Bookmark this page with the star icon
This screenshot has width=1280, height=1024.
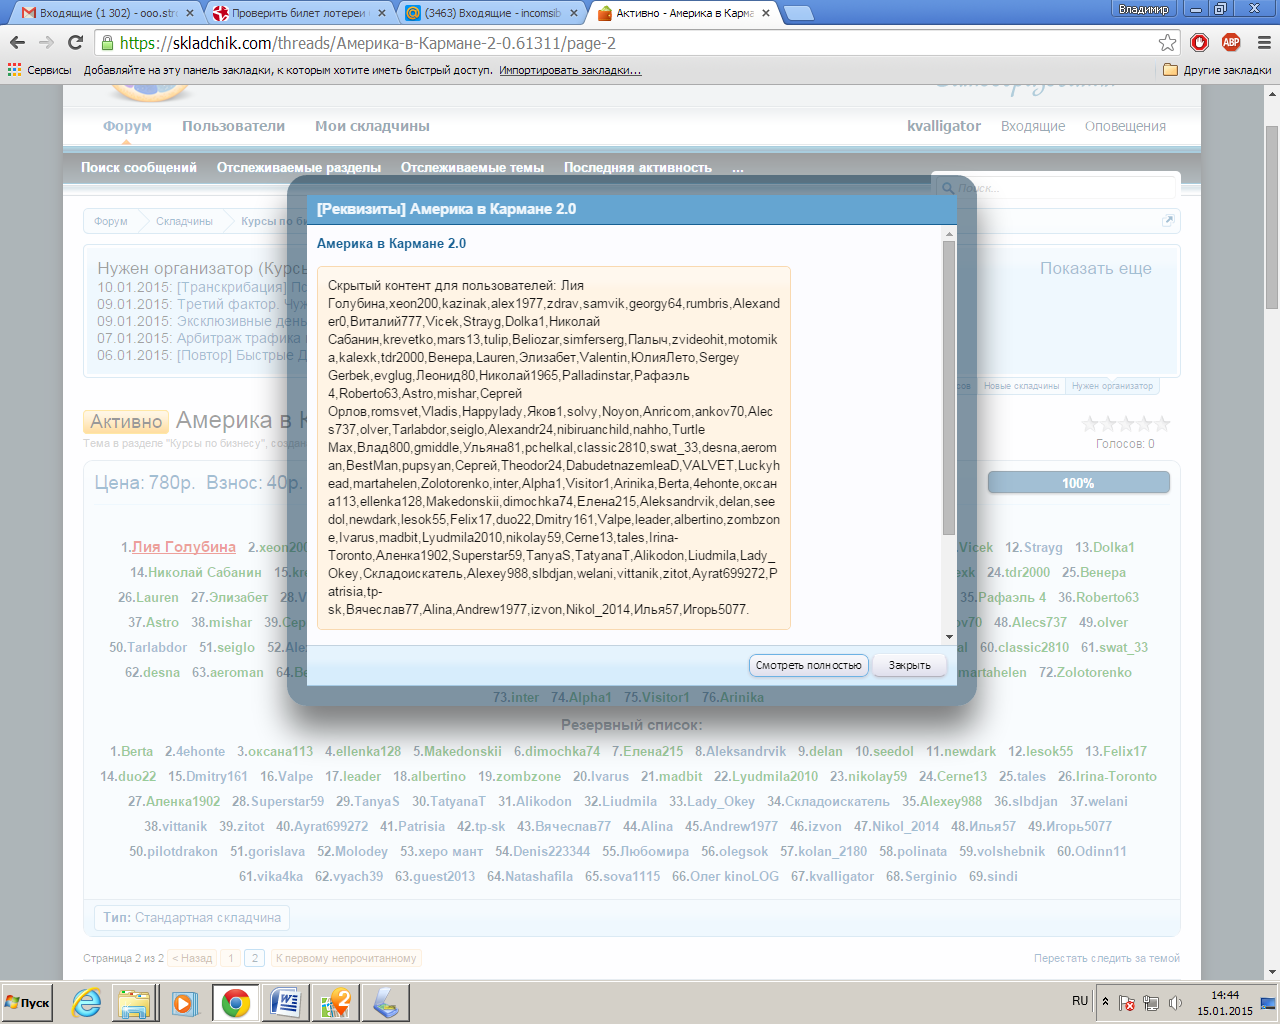tap(1167, 43)
